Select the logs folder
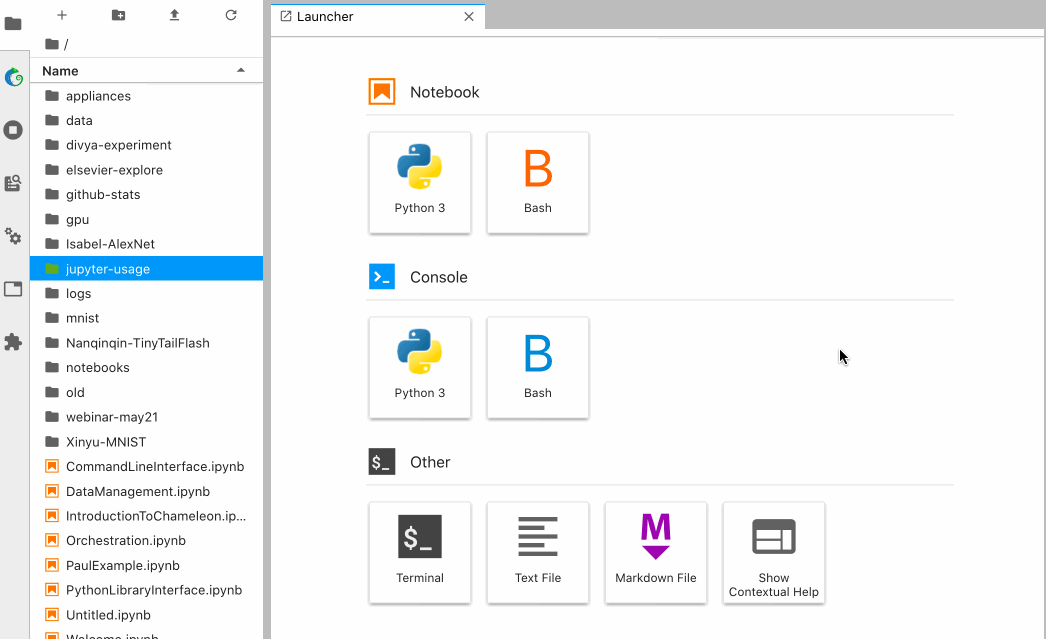This screenshot has height=639, width=1046. [x=146, y=293]
